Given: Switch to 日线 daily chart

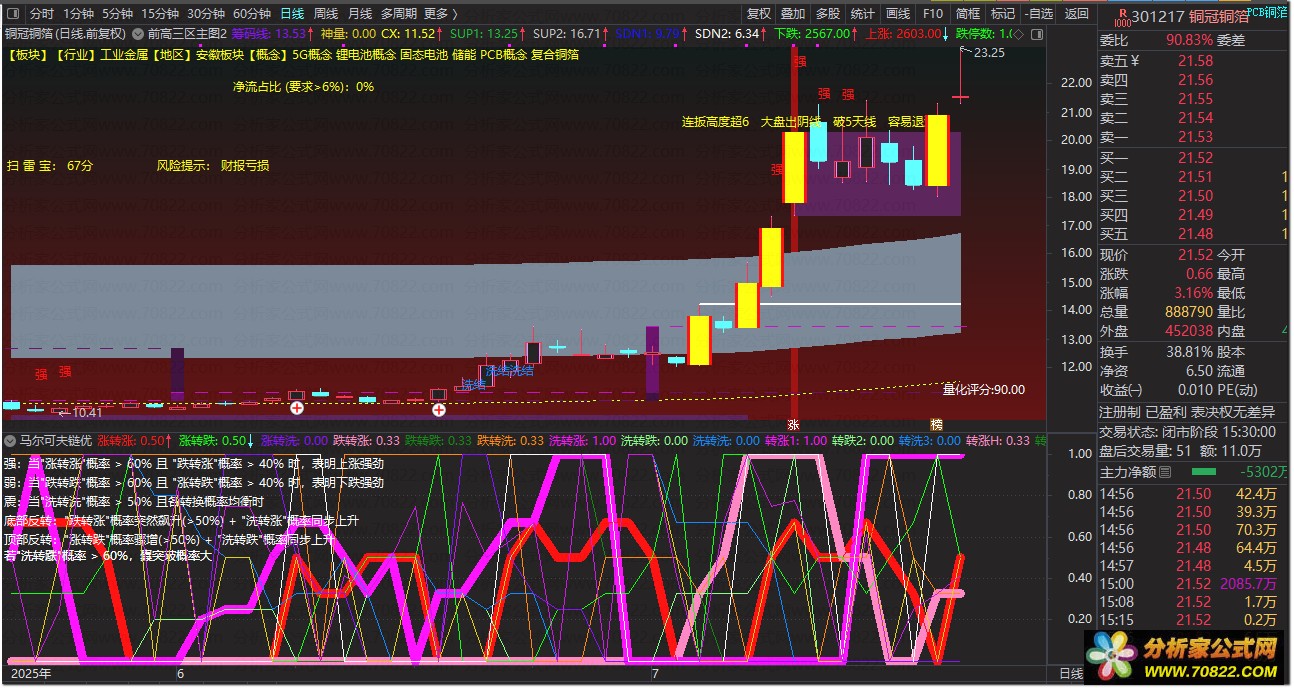Looking at the screenshot, I should 292,14.
